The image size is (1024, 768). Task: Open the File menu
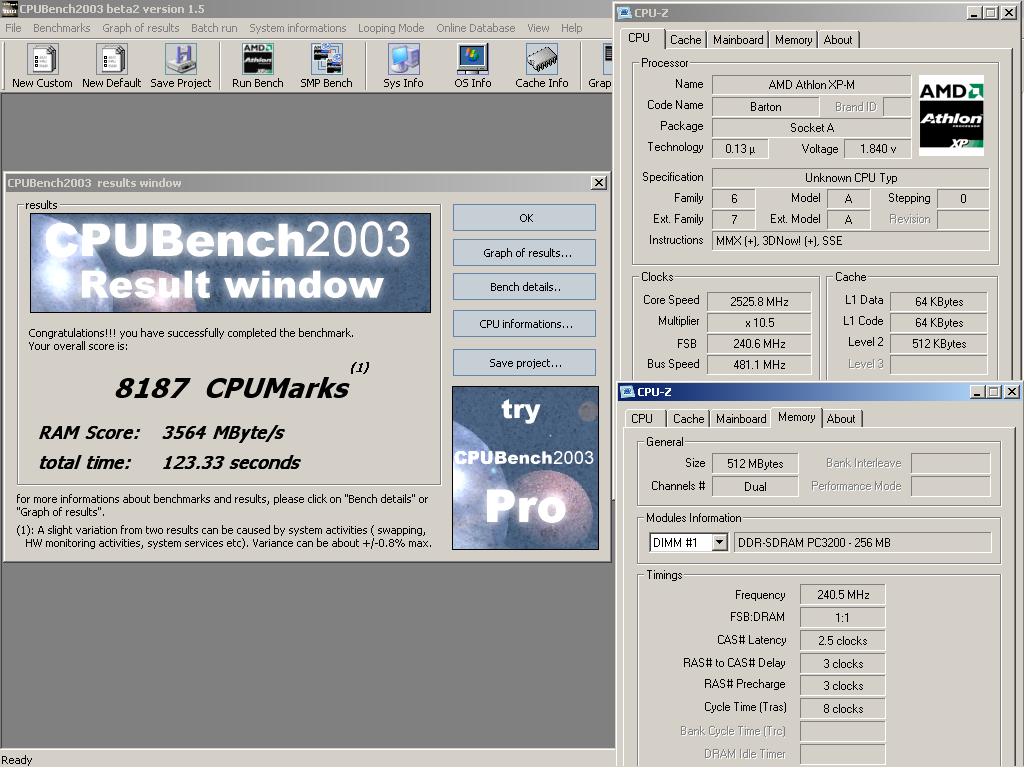point(13,28)
